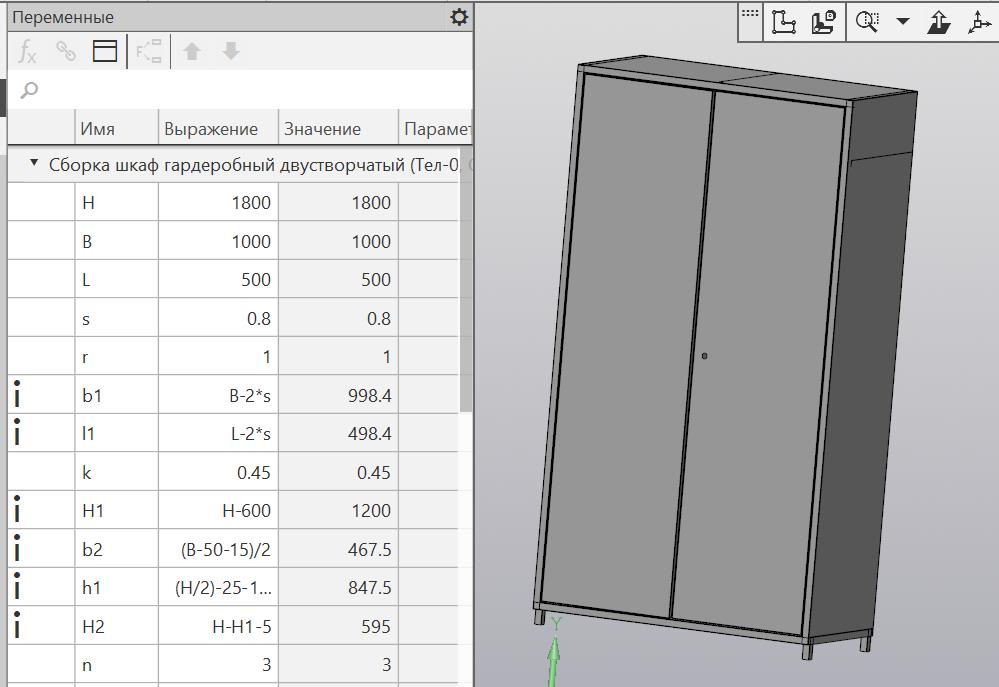The image size is (999, 687).
Task: Click the expression cell 0.45 for k
Action: point(218,472)
